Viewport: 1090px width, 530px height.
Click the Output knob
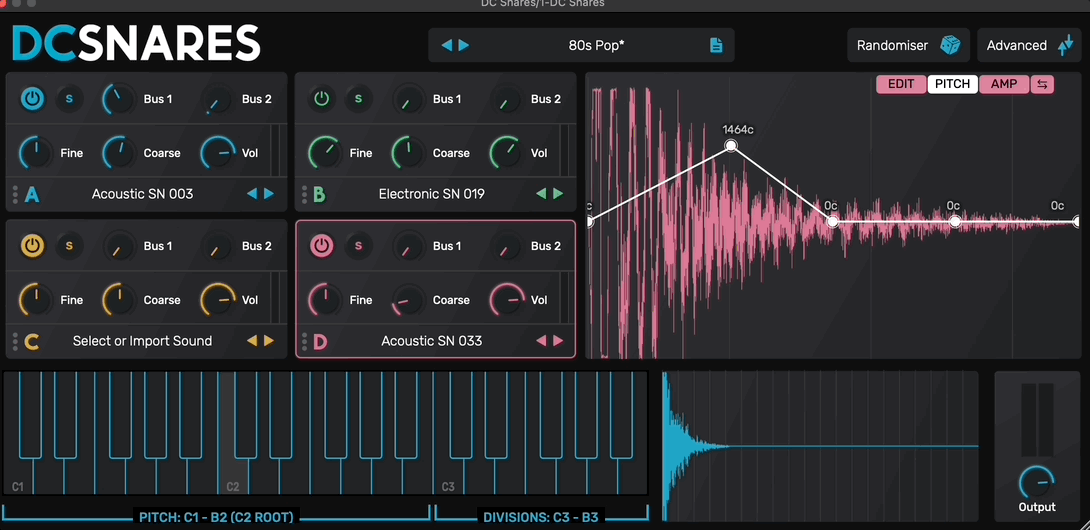click(1036, 483)
